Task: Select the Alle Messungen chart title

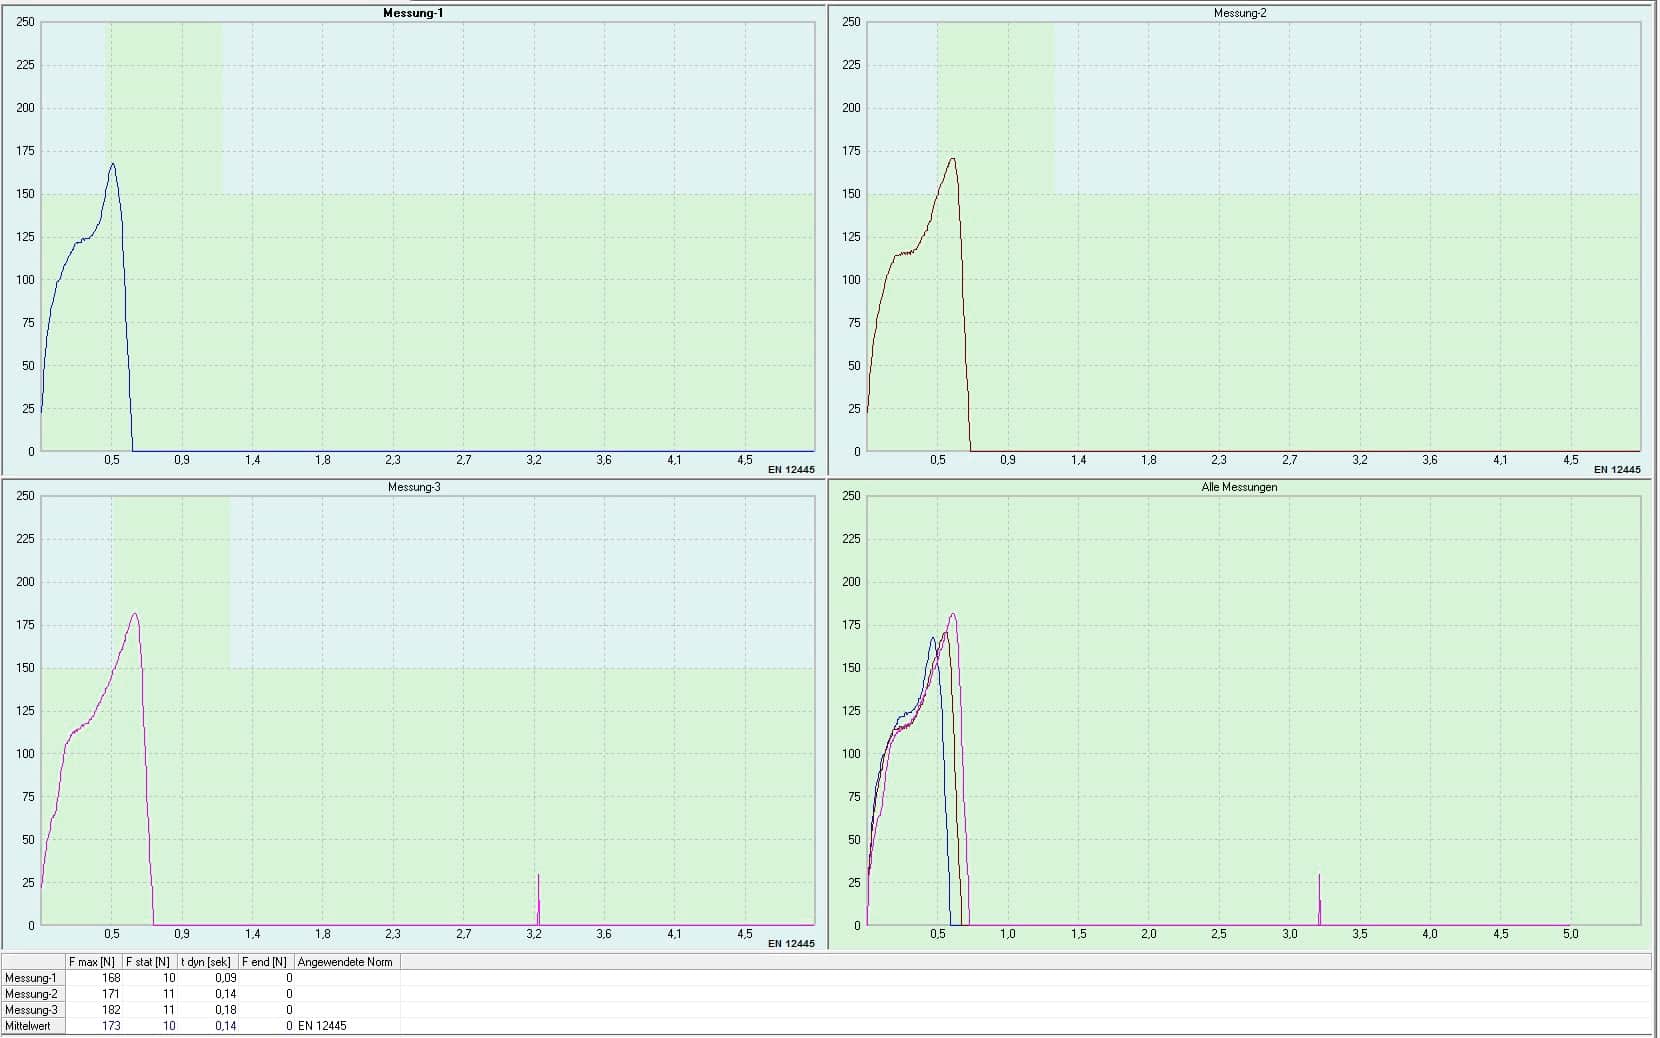Action: point(1239,487)
